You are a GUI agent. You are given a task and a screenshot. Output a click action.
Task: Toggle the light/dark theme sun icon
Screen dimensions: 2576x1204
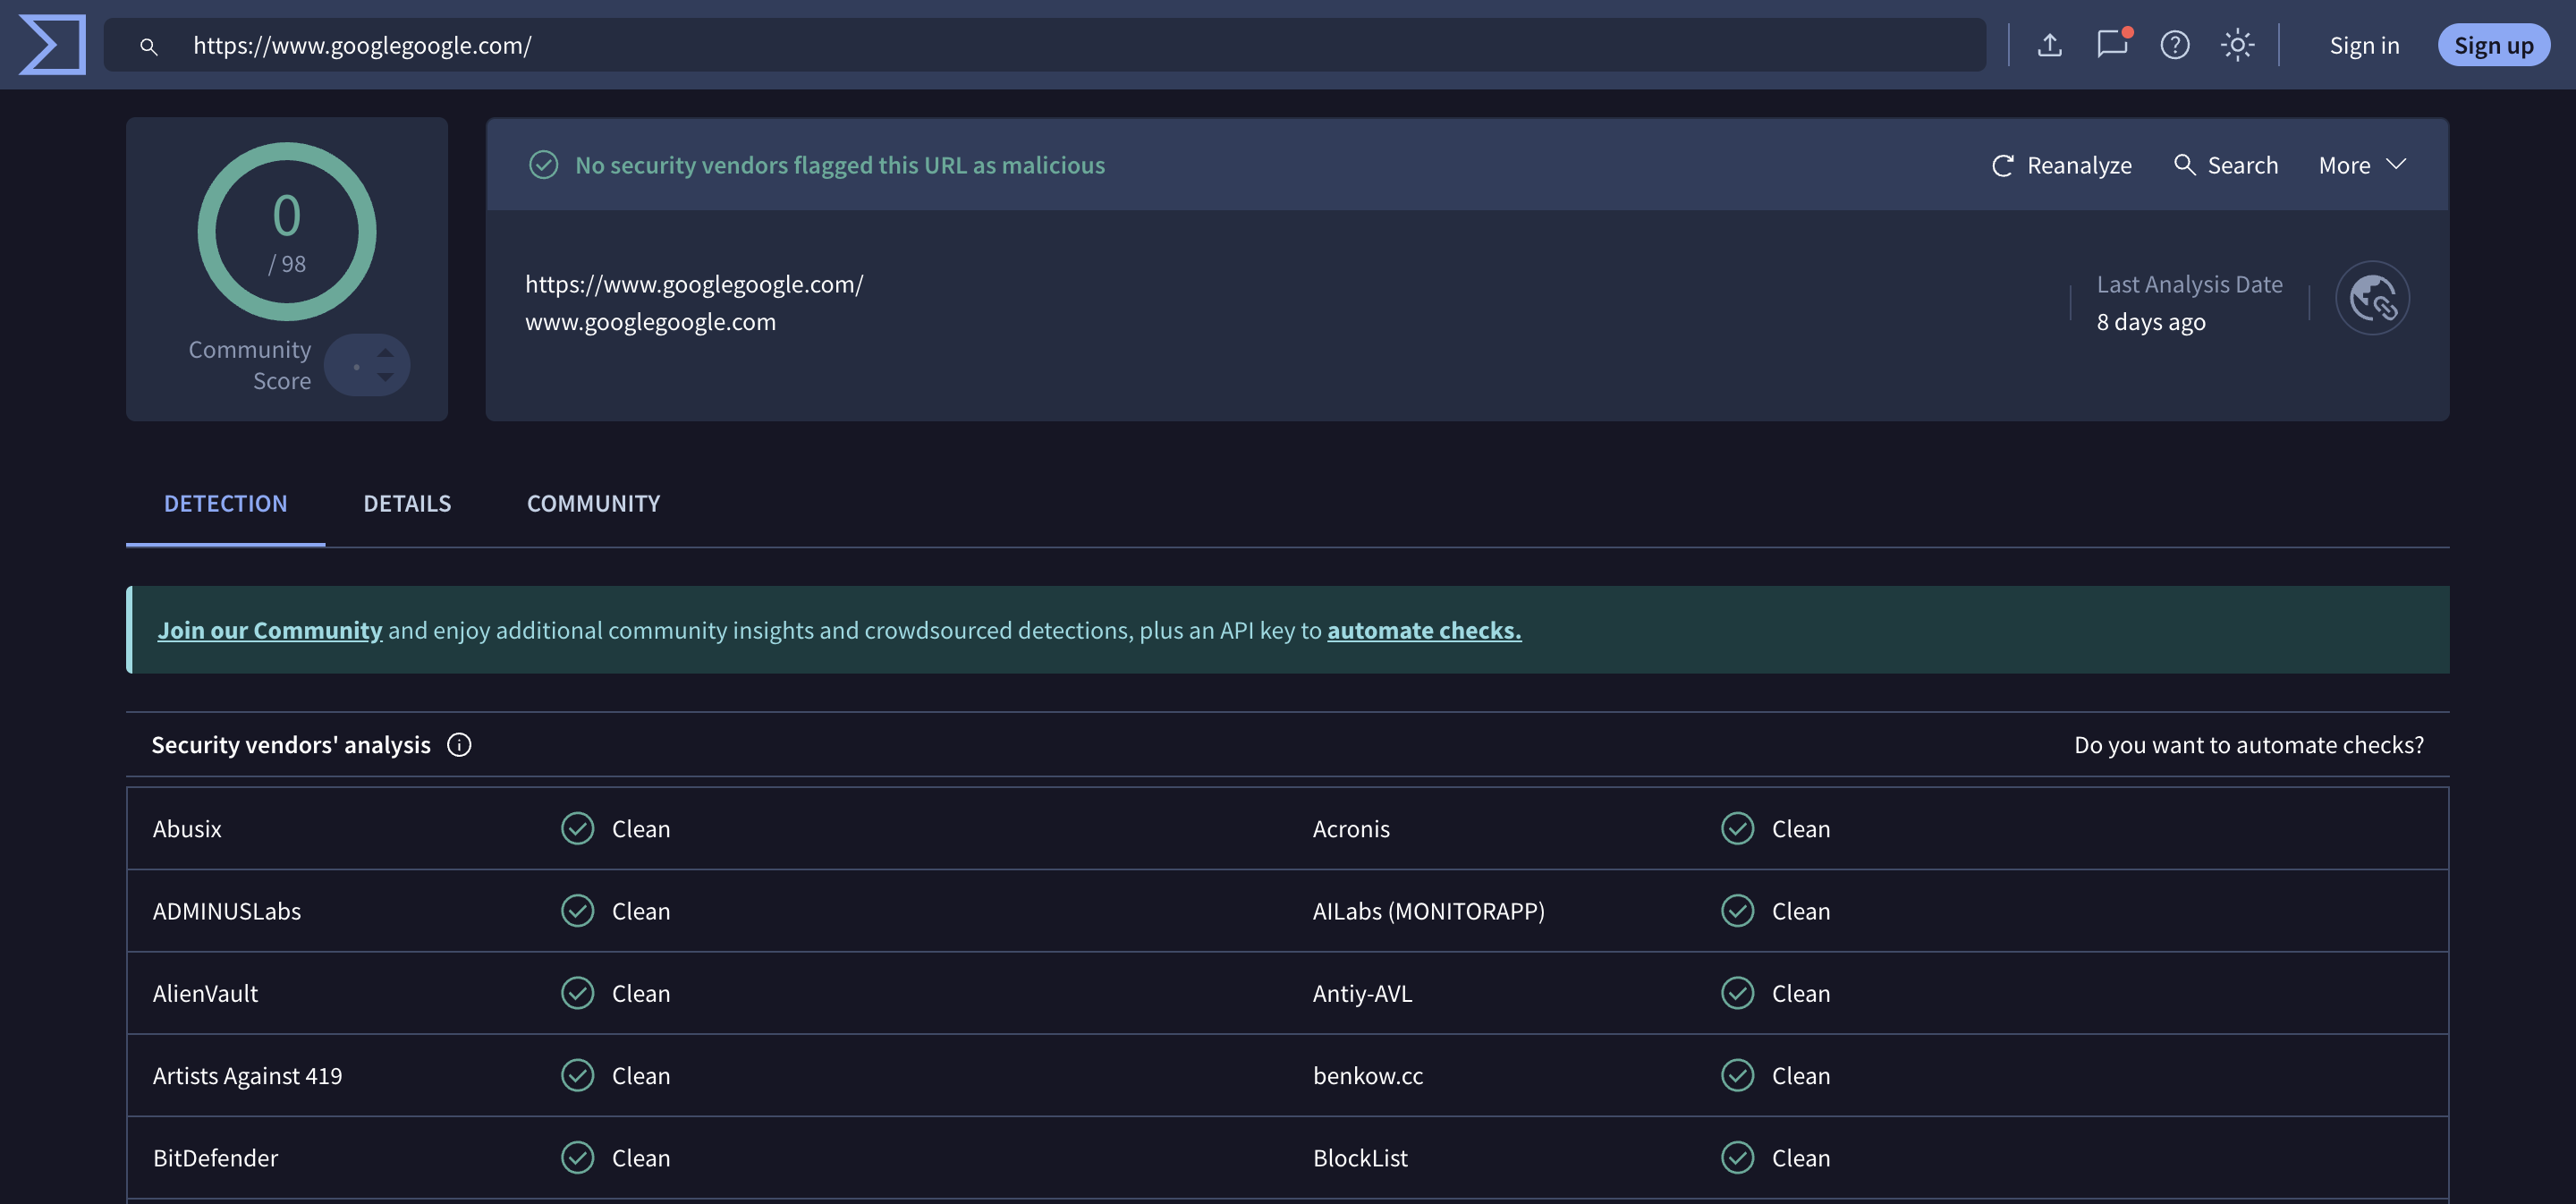[x=2237, y=45]
